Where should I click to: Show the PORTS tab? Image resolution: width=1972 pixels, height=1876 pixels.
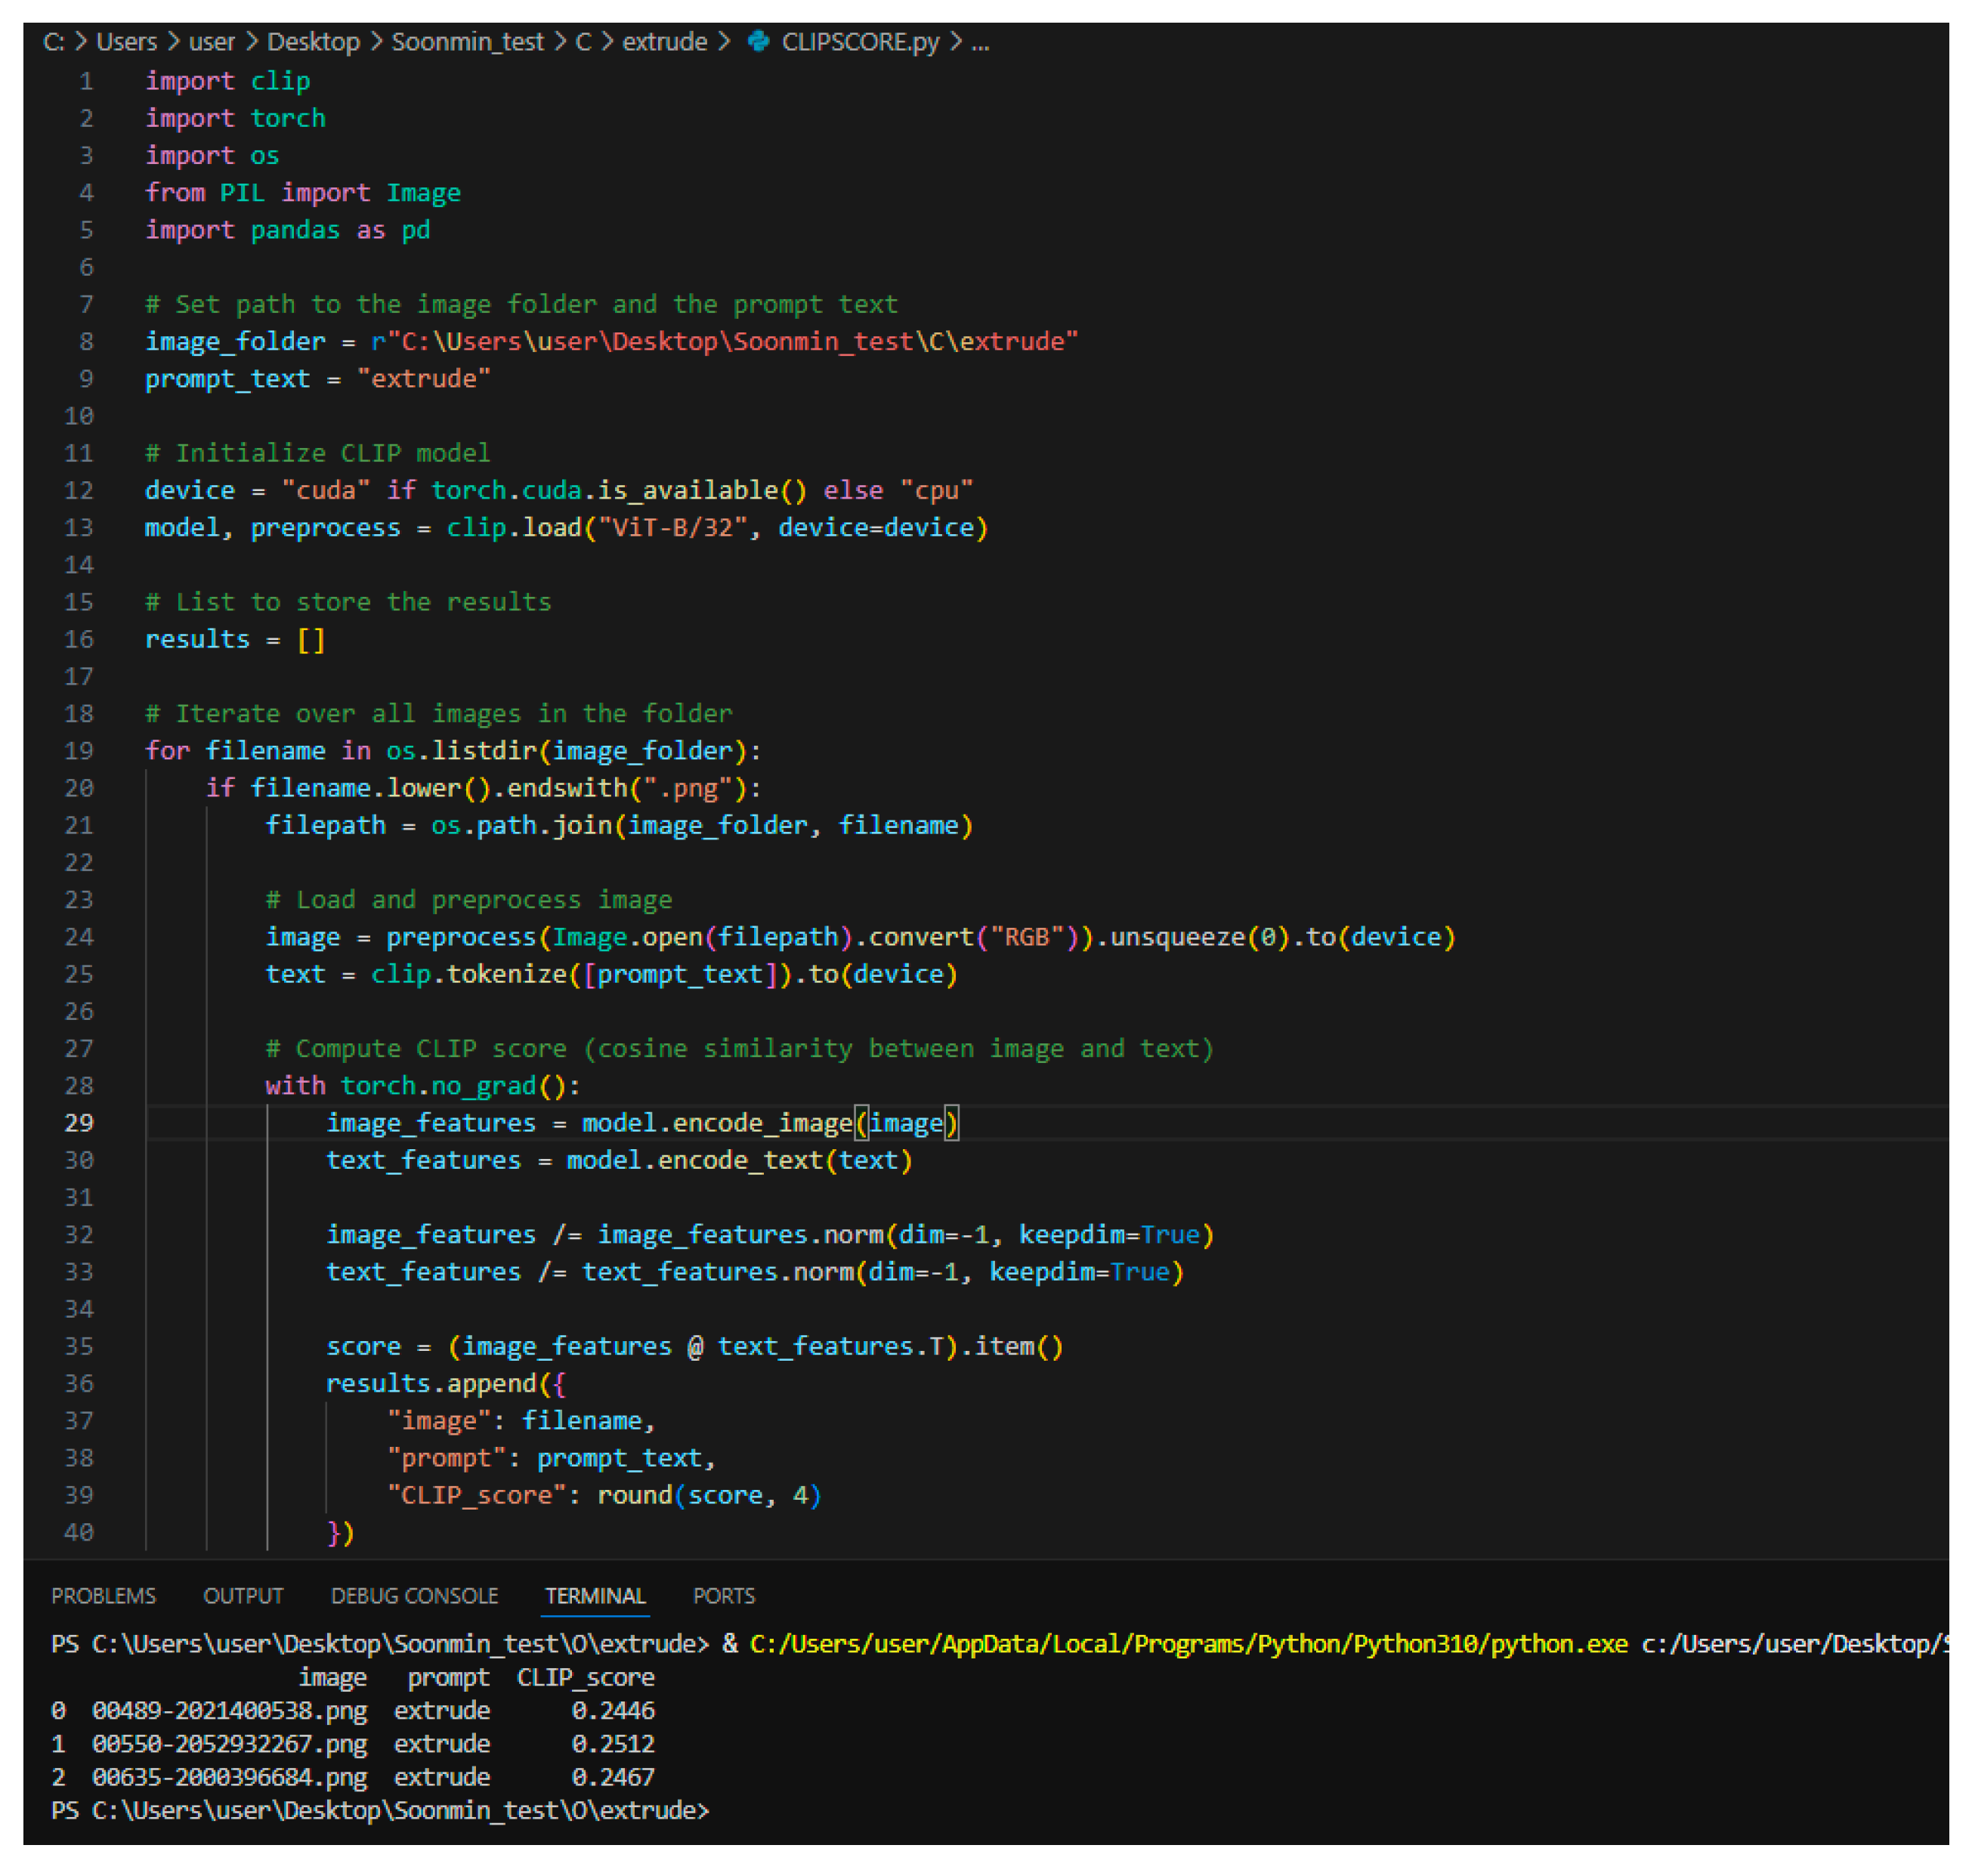point(723,1595)
